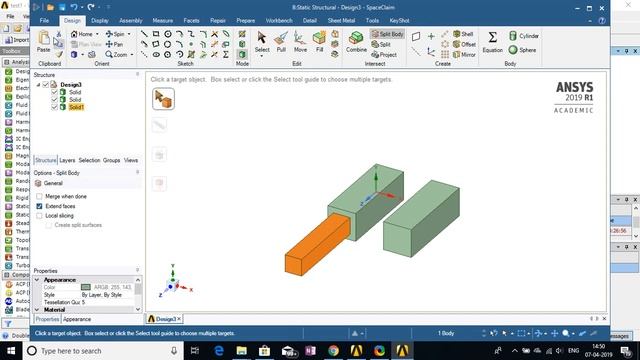
Task: Activate the Pull tool
Action: (x=281, y=42)
